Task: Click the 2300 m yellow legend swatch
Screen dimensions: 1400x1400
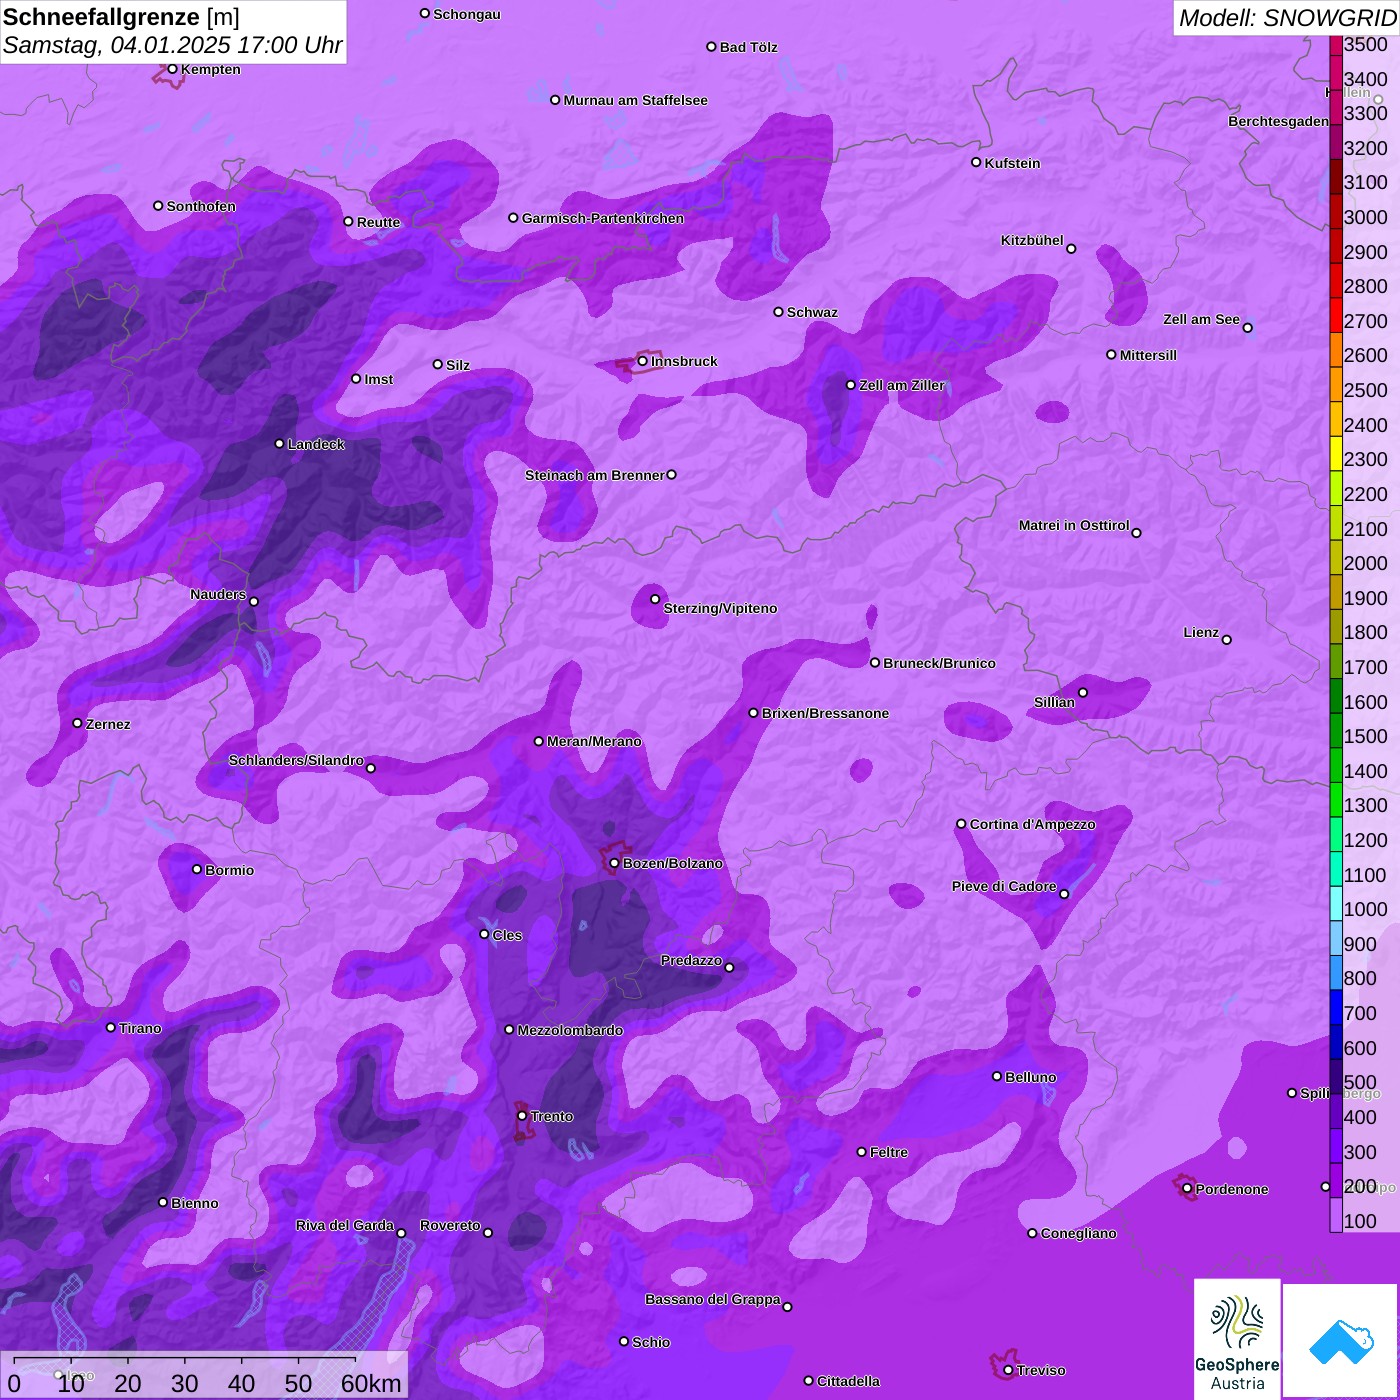Action: point(1336,453)
